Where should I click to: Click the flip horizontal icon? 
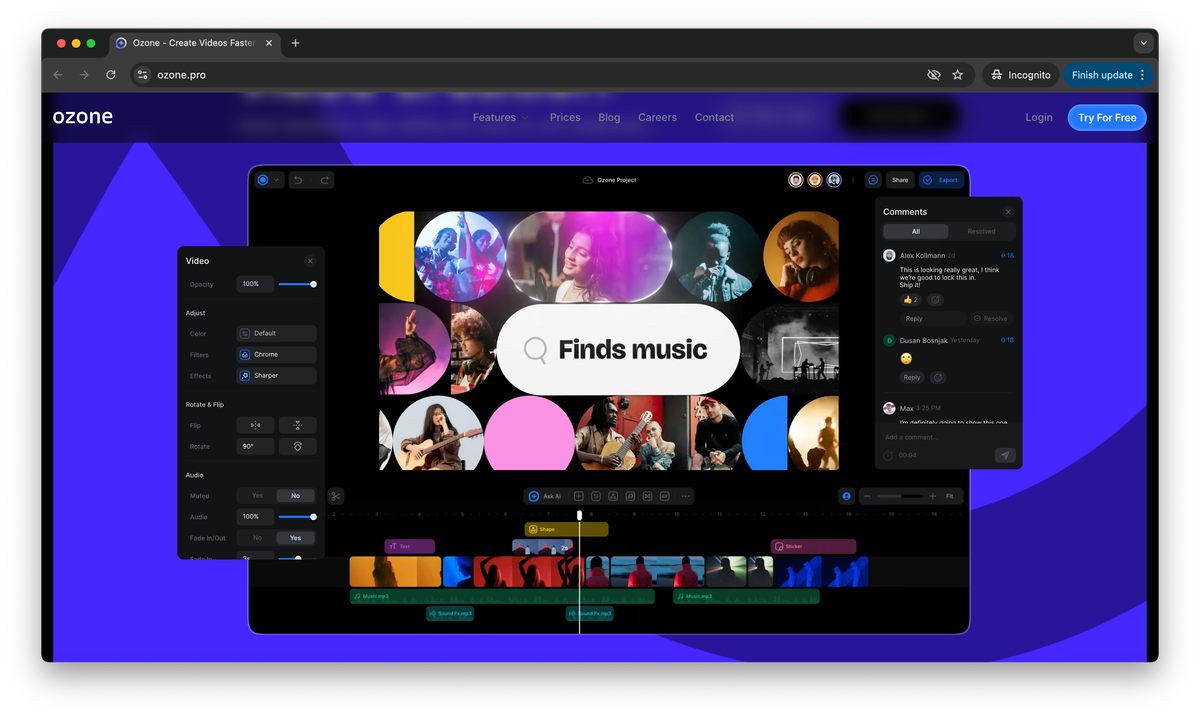pyautogui.click(x=255, y=425)
